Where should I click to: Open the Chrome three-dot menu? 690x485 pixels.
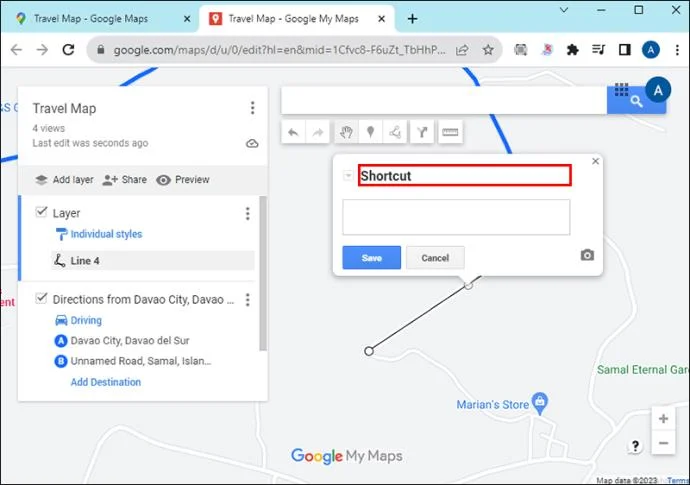[x=677, y=50]
